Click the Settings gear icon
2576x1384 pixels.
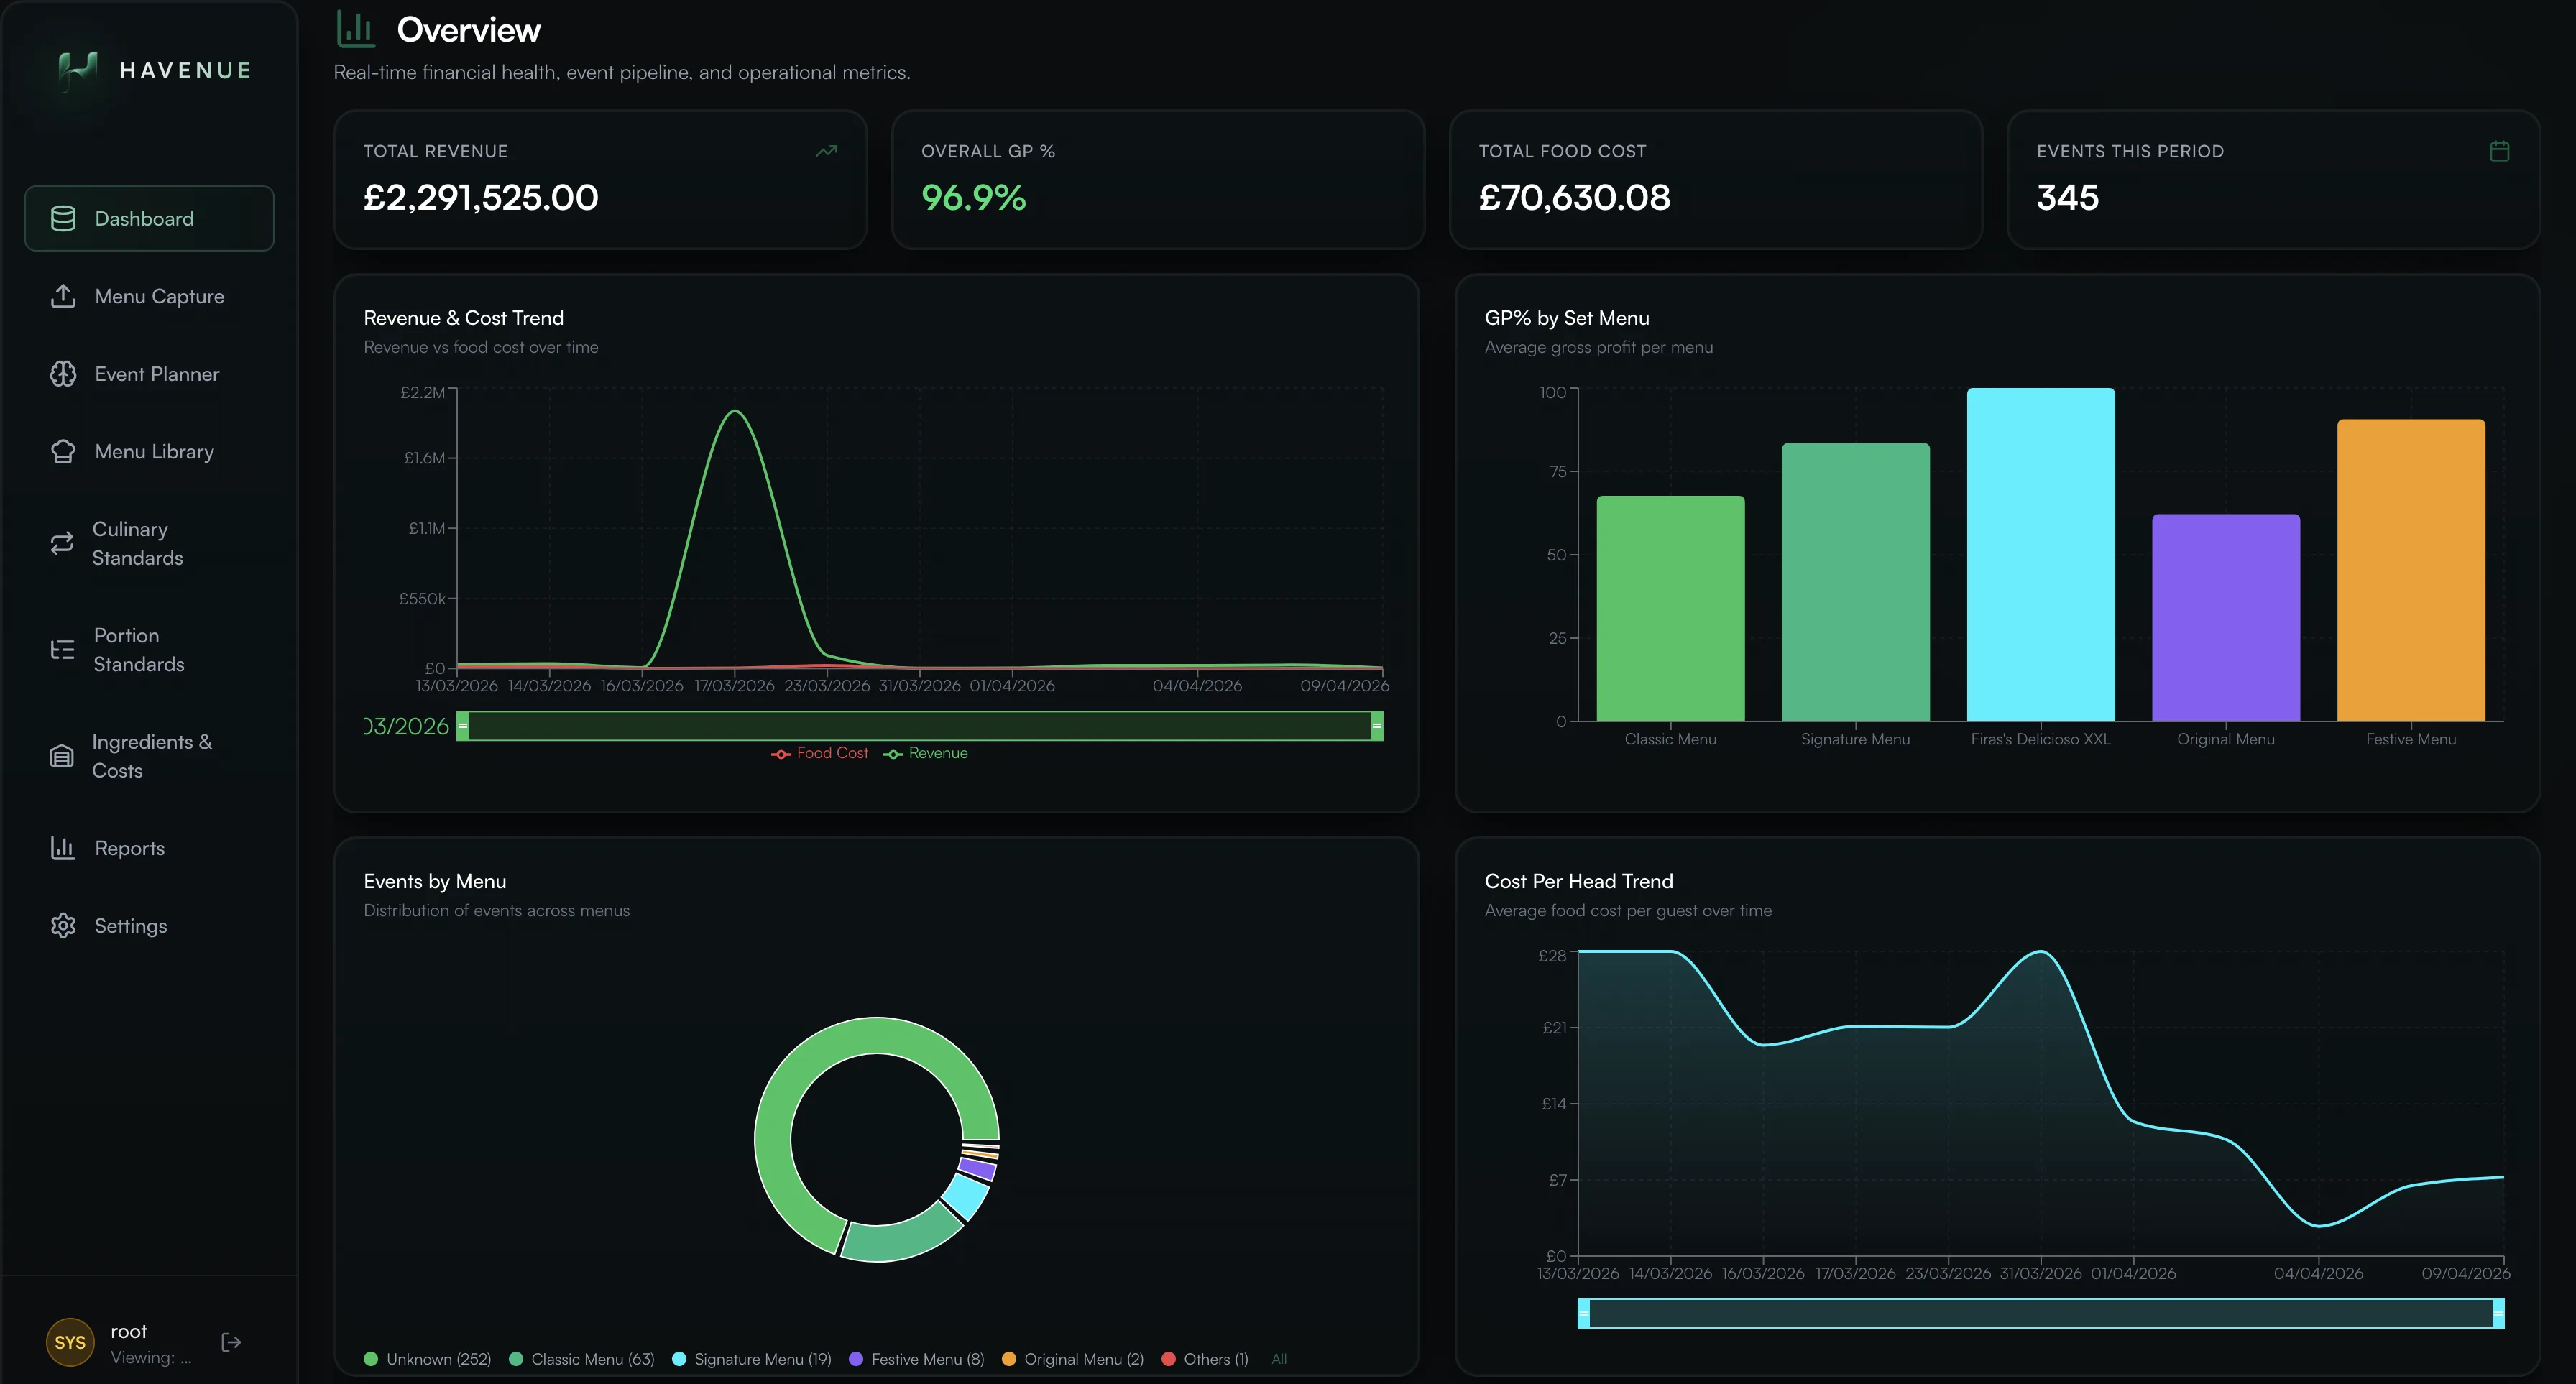click(x=63, y=925)
